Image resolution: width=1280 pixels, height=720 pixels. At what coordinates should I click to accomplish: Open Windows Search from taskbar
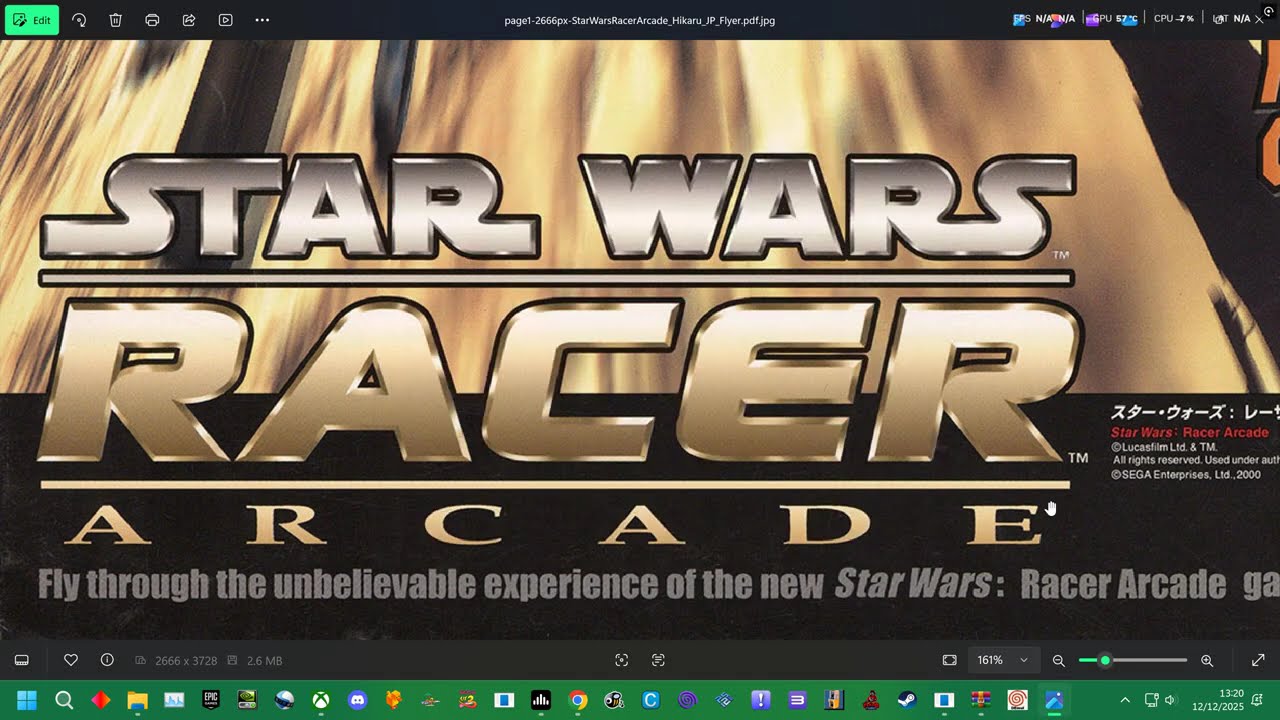pyautogui.click(x=64, y=700)
